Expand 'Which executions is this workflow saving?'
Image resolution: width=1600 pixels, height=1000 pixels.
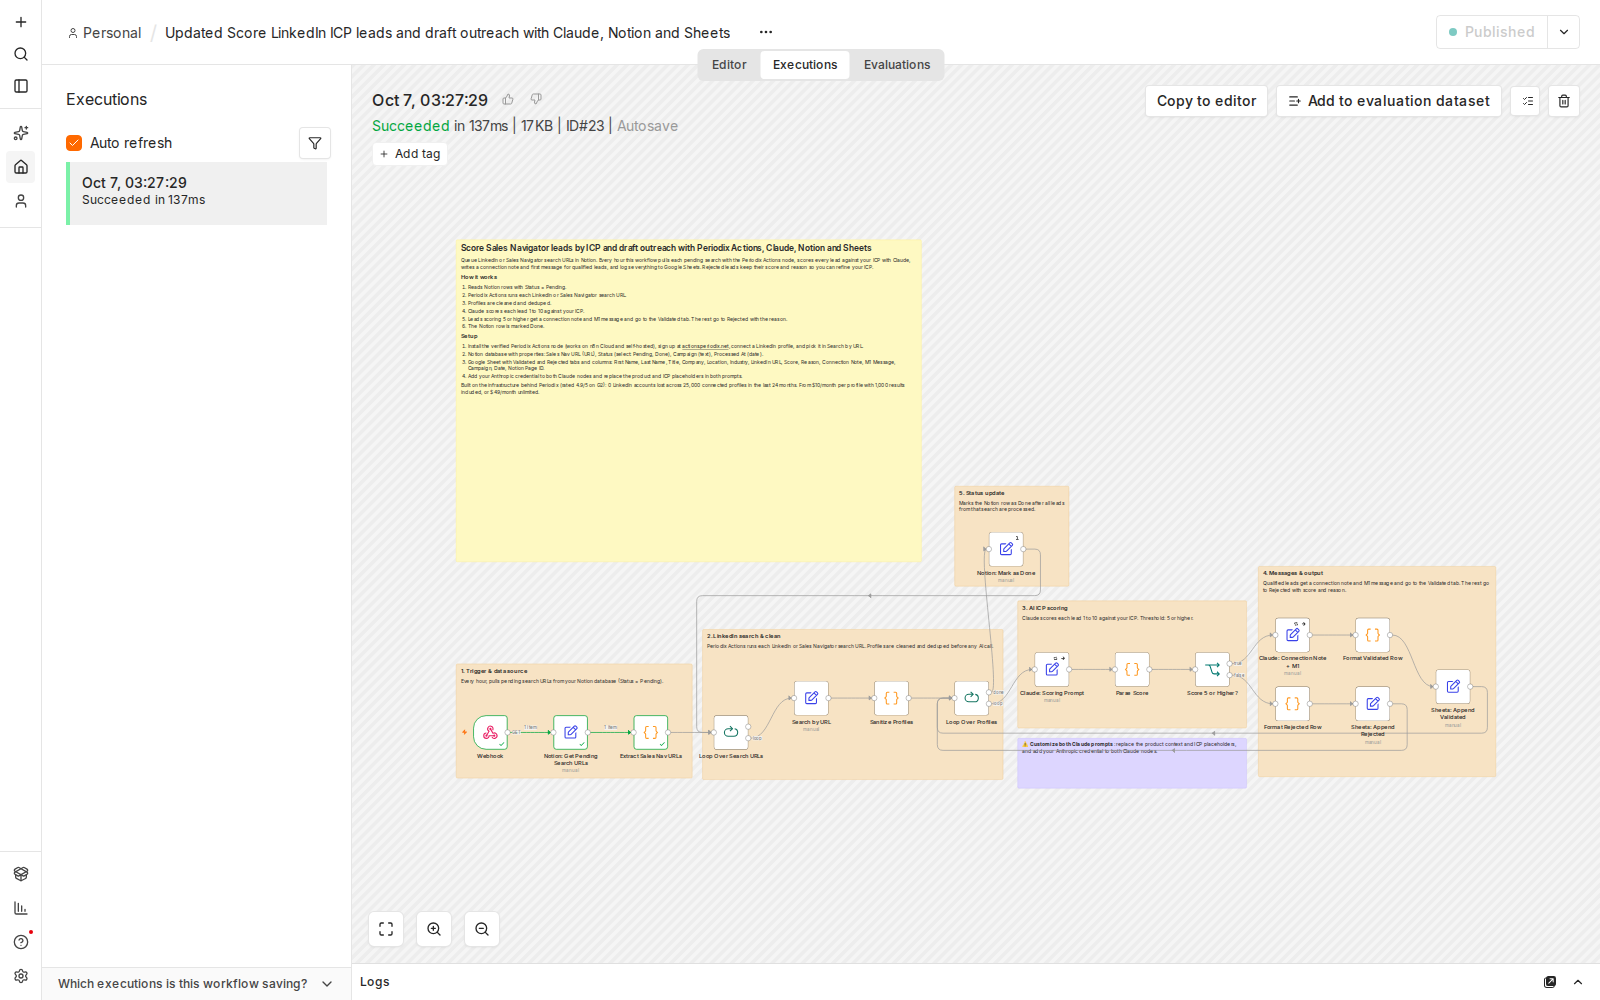click(x=195, y=984)
